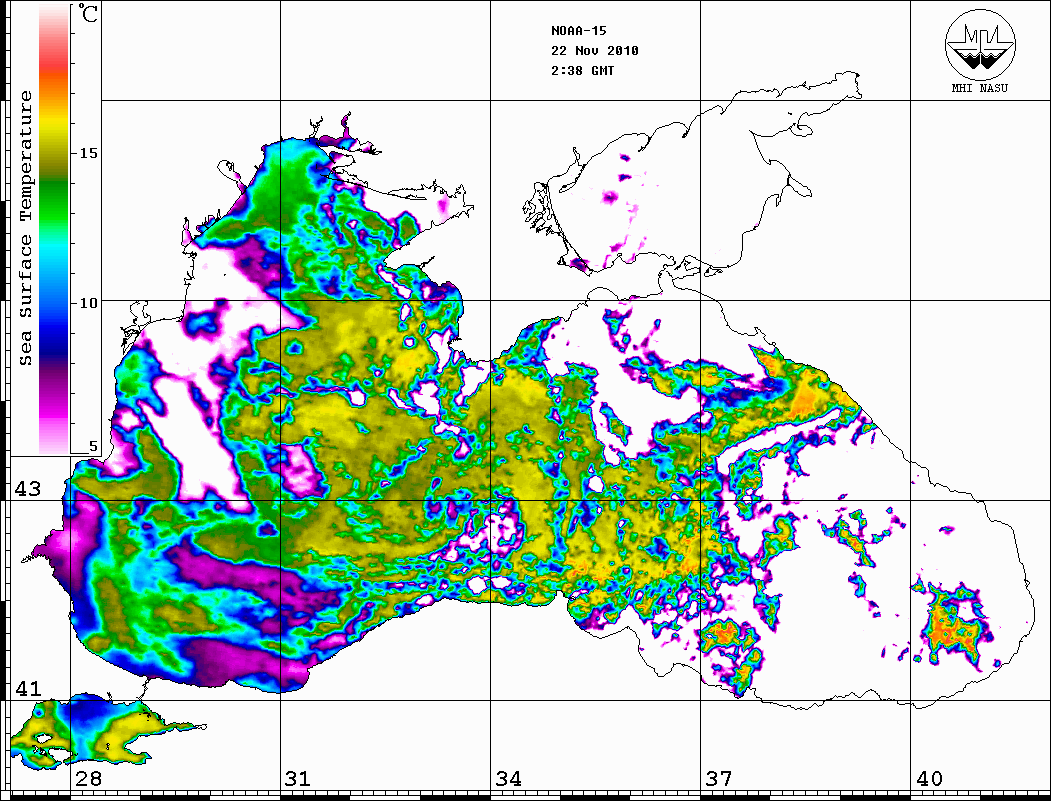Image resolution: width=1051 pixels, height=801 pixels.
Task: Click longitude label '28'
Action: 88,778
